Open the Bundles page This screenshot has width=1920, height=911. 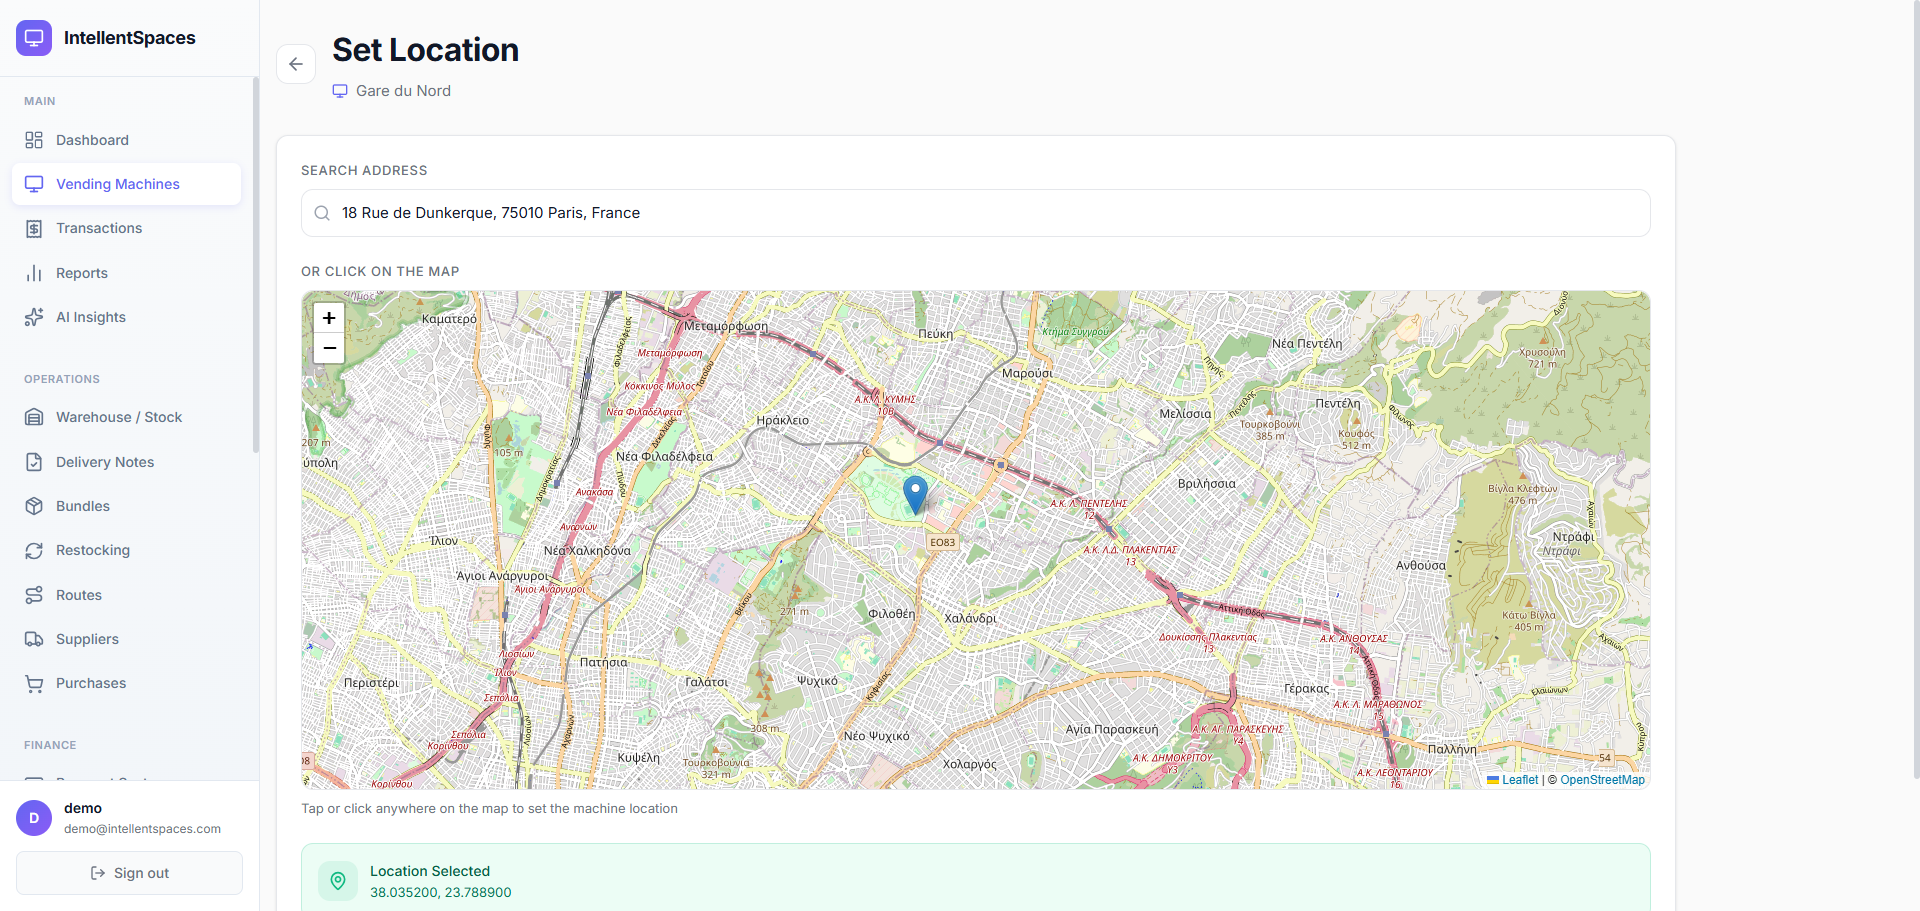tap(126, 506)
